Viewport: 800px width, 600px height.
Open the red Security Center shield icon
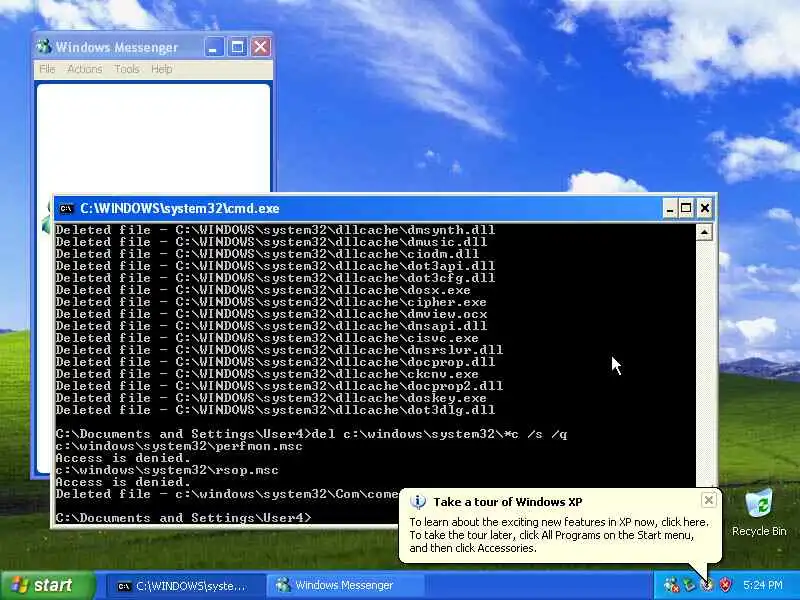pos(725,585)
